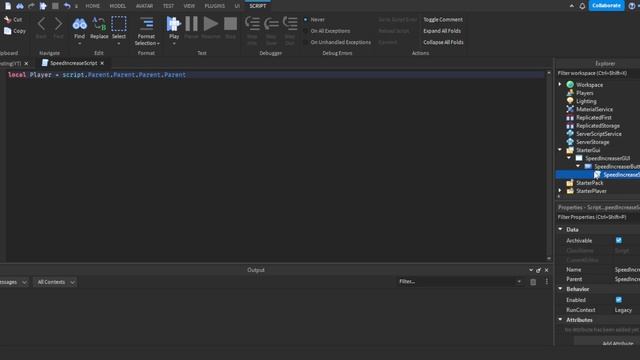Click the Filter workspace search field
Image resolution: width=640 pixels, height=360 pixels.
(598, 73)
